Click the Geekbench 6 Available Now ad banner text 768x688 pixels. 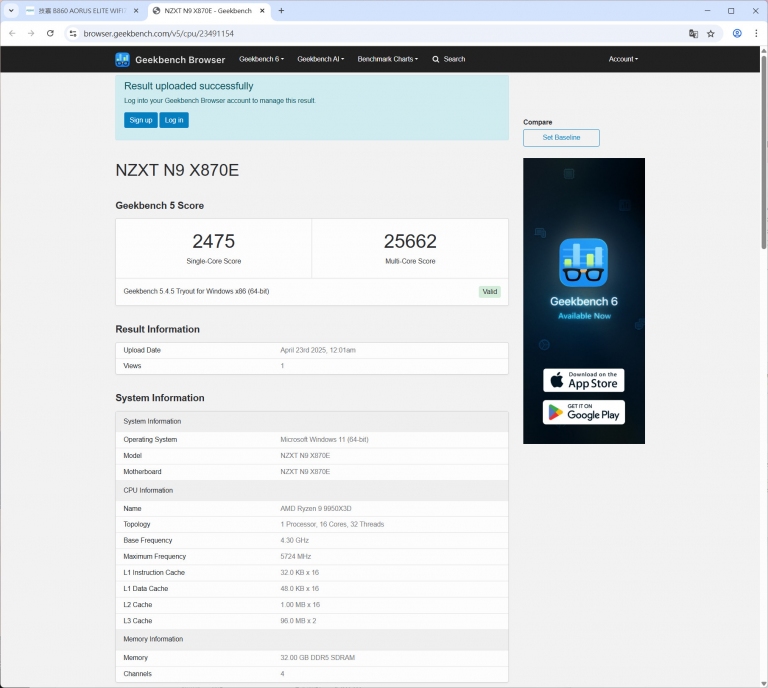point(584,308)
